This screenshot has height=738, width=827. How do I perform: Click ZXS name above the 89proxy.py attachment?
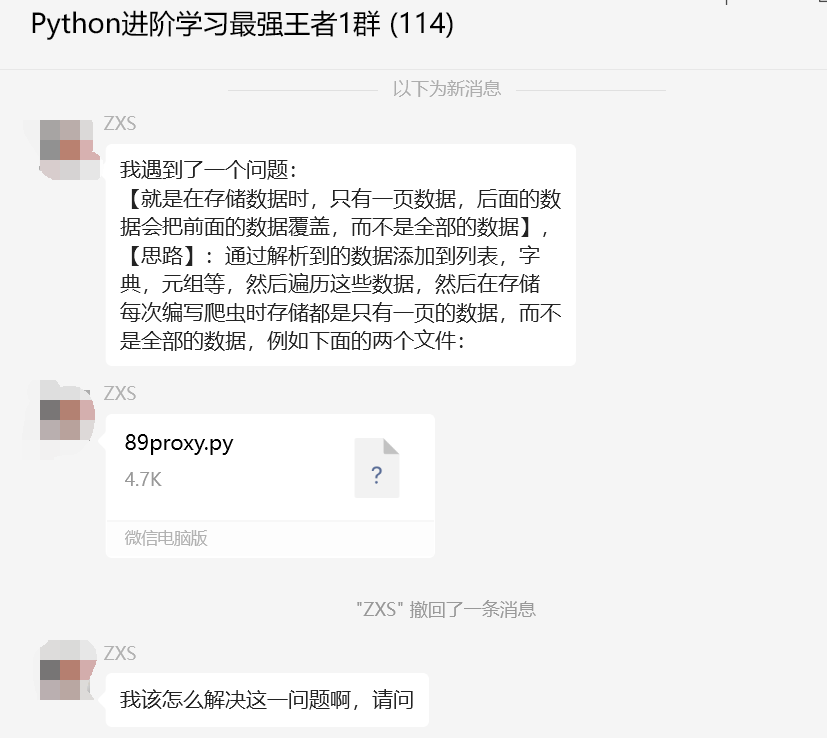point(120,394)
